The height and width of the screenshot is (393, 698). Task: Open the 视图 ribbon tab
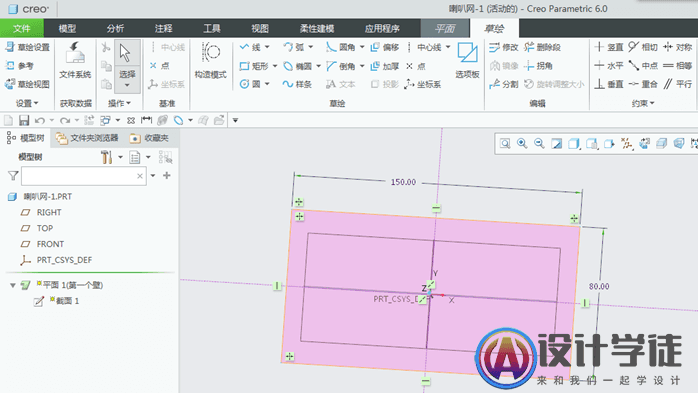click(x=260, y=28)
